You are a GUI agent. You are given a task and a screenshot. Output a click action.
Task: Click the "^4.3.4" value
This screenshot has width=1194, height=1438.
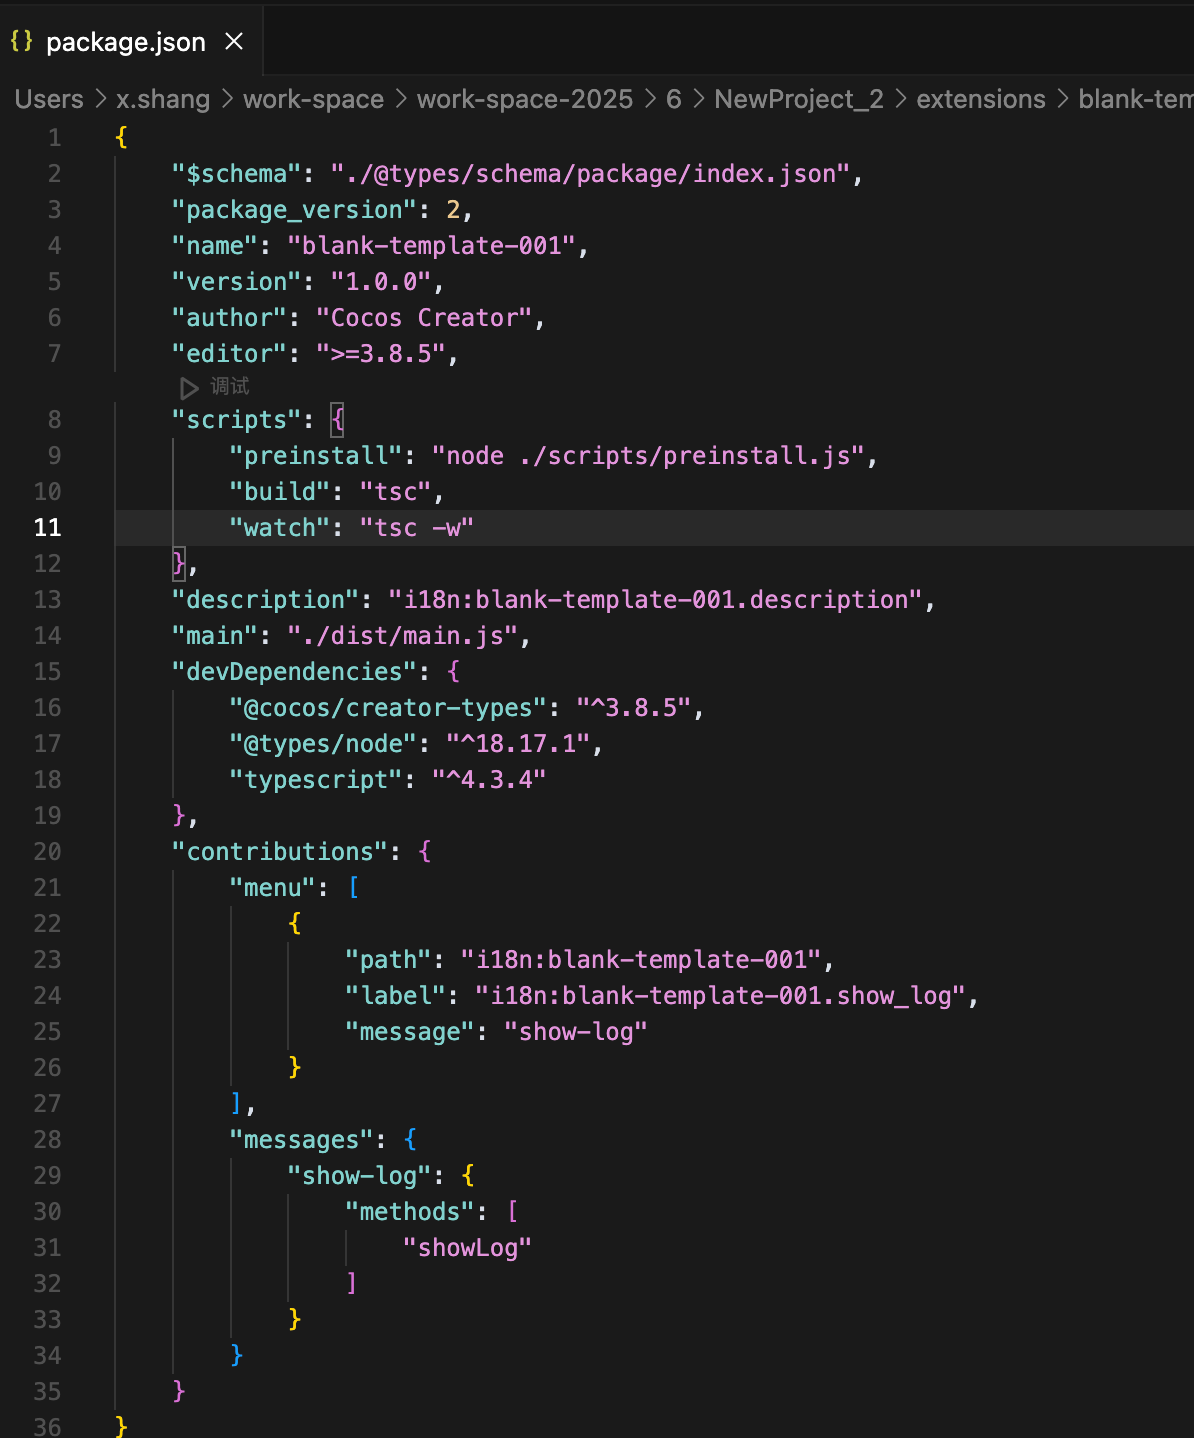tap(489, 779)
